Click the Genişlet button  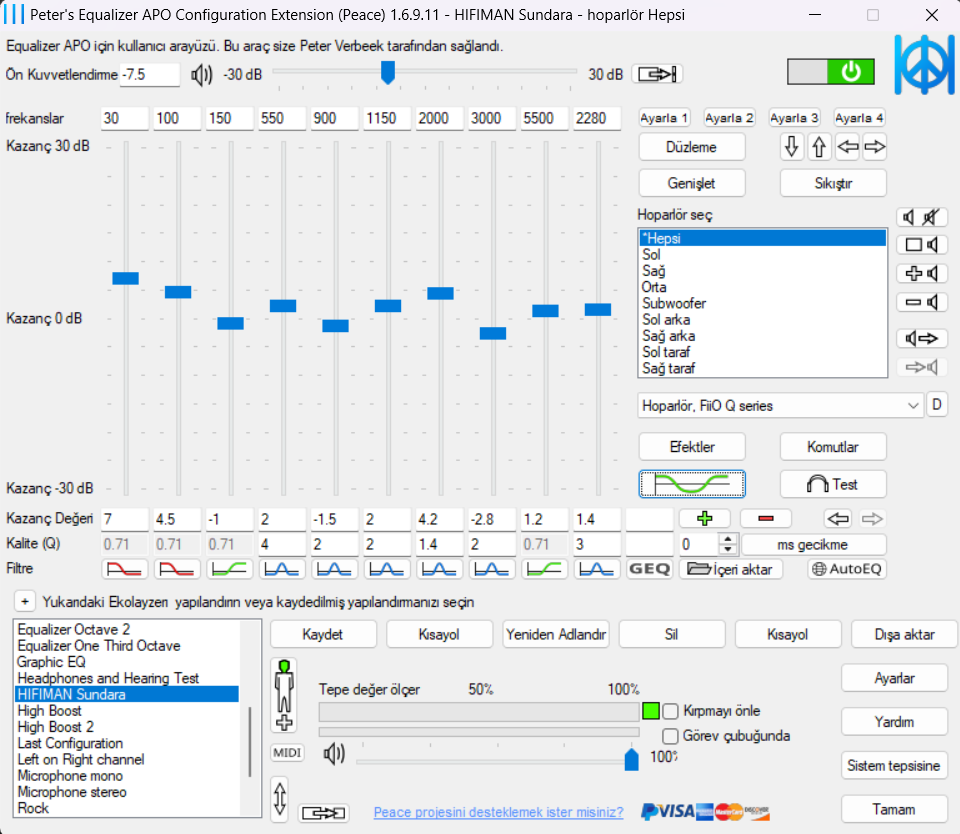pyautogui.click(x=692, y=183)
